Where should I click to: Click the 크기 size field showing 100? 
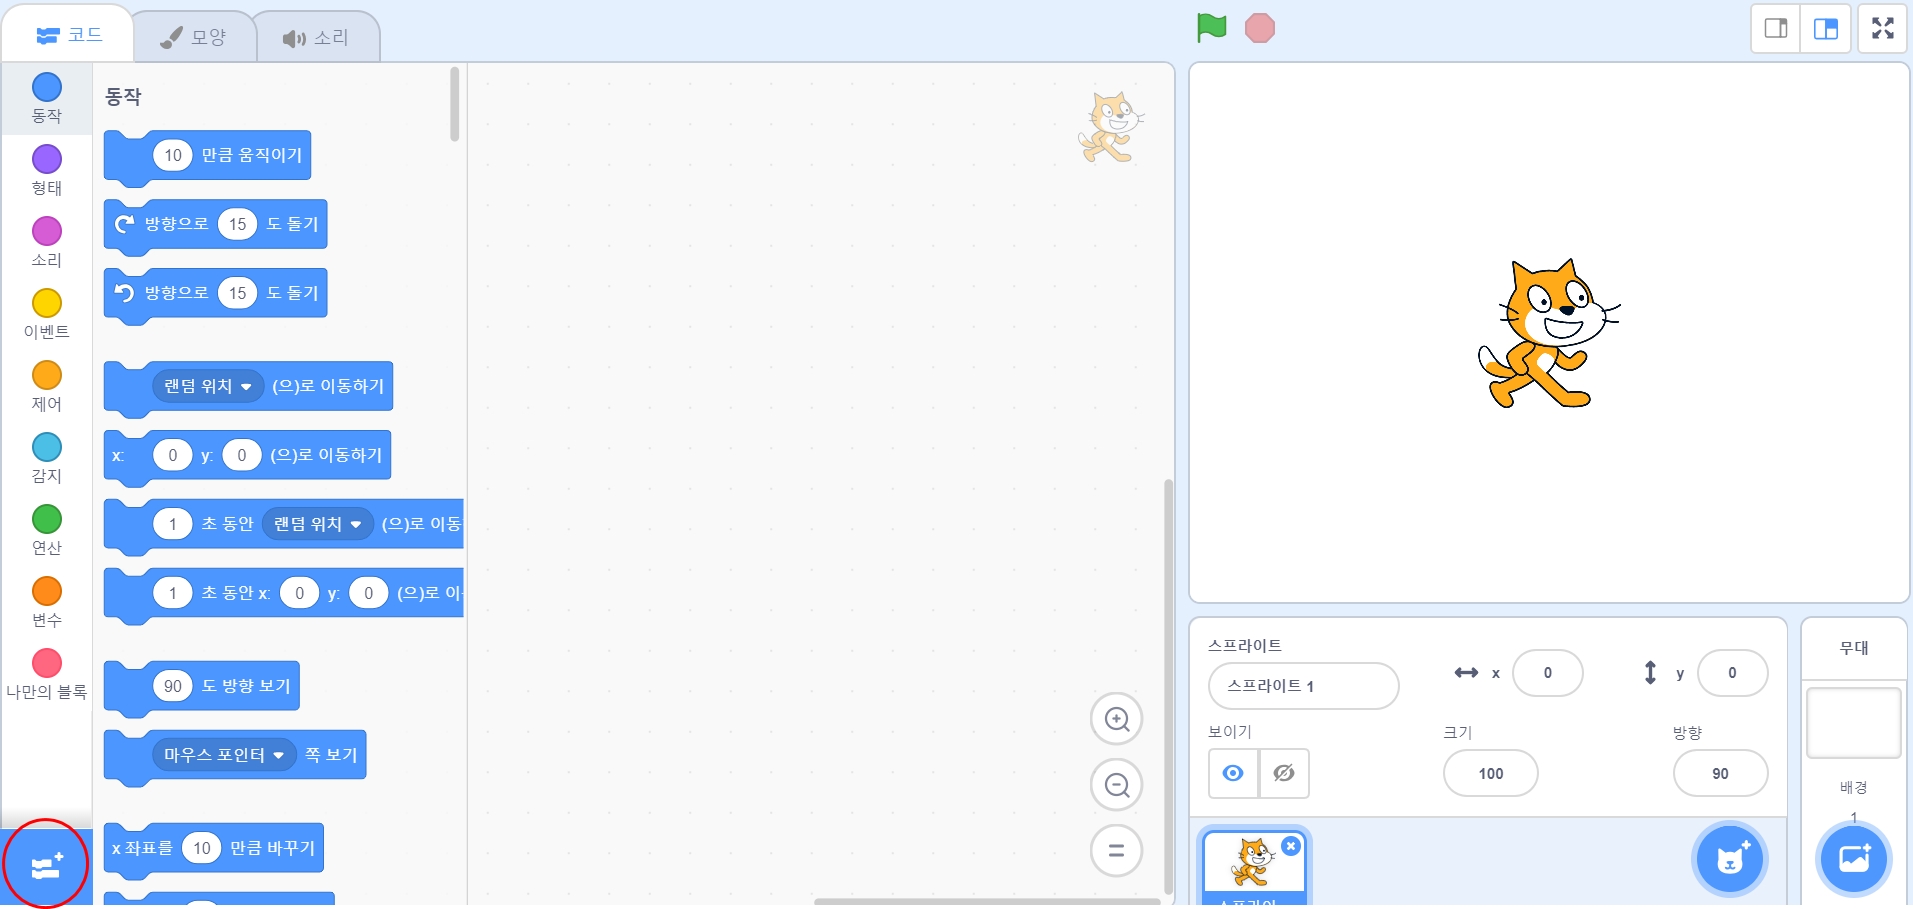point(1490,773)
